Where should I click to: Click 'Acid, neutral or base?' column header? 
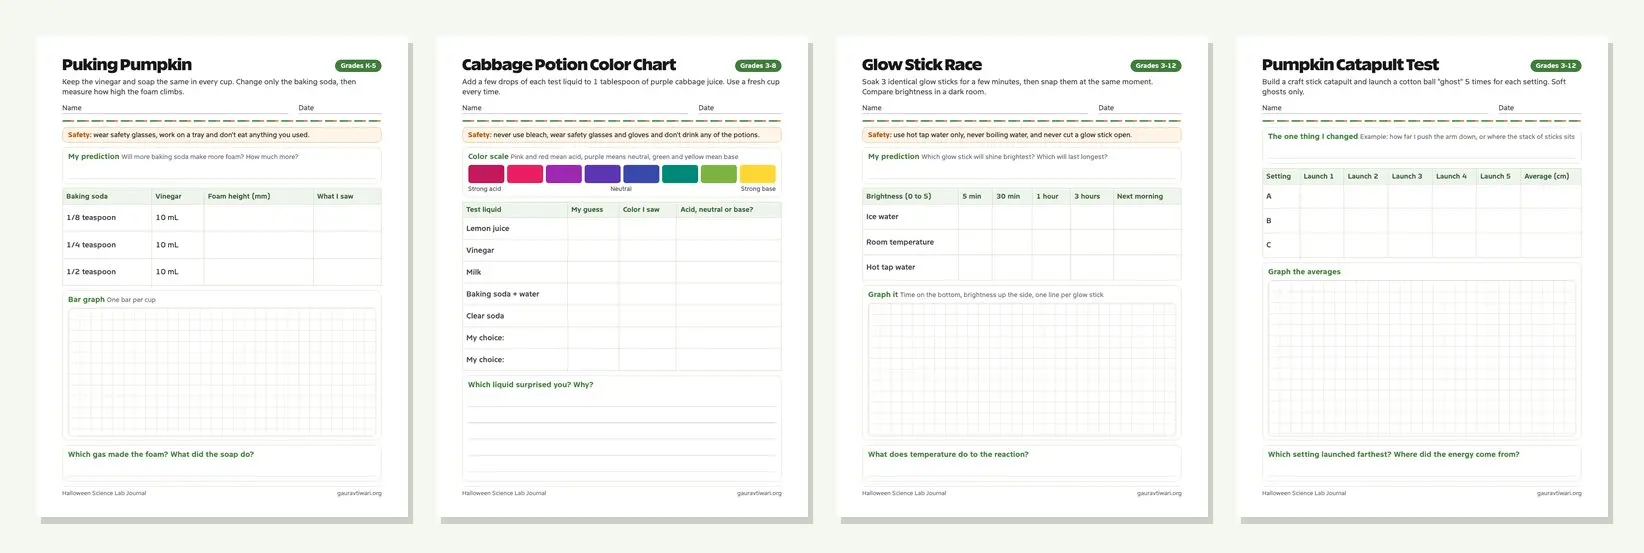click(x=717, y=210)
